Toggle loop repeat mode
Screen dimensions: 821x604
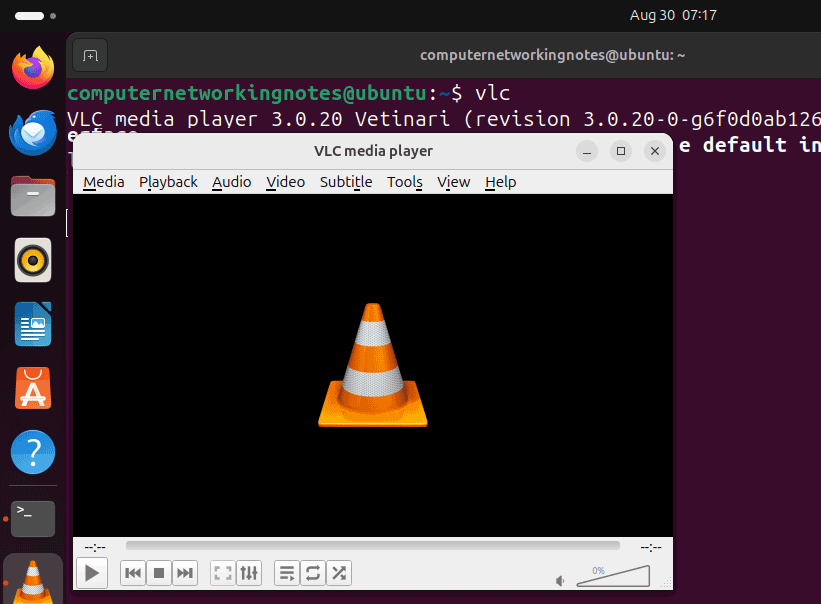313,573
